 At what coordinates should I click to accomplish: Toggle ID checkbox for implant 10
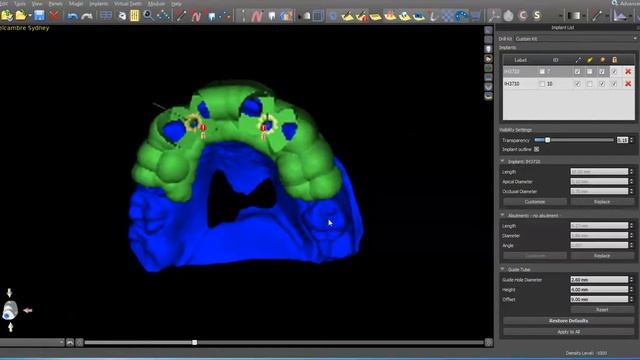coord(542,84)
